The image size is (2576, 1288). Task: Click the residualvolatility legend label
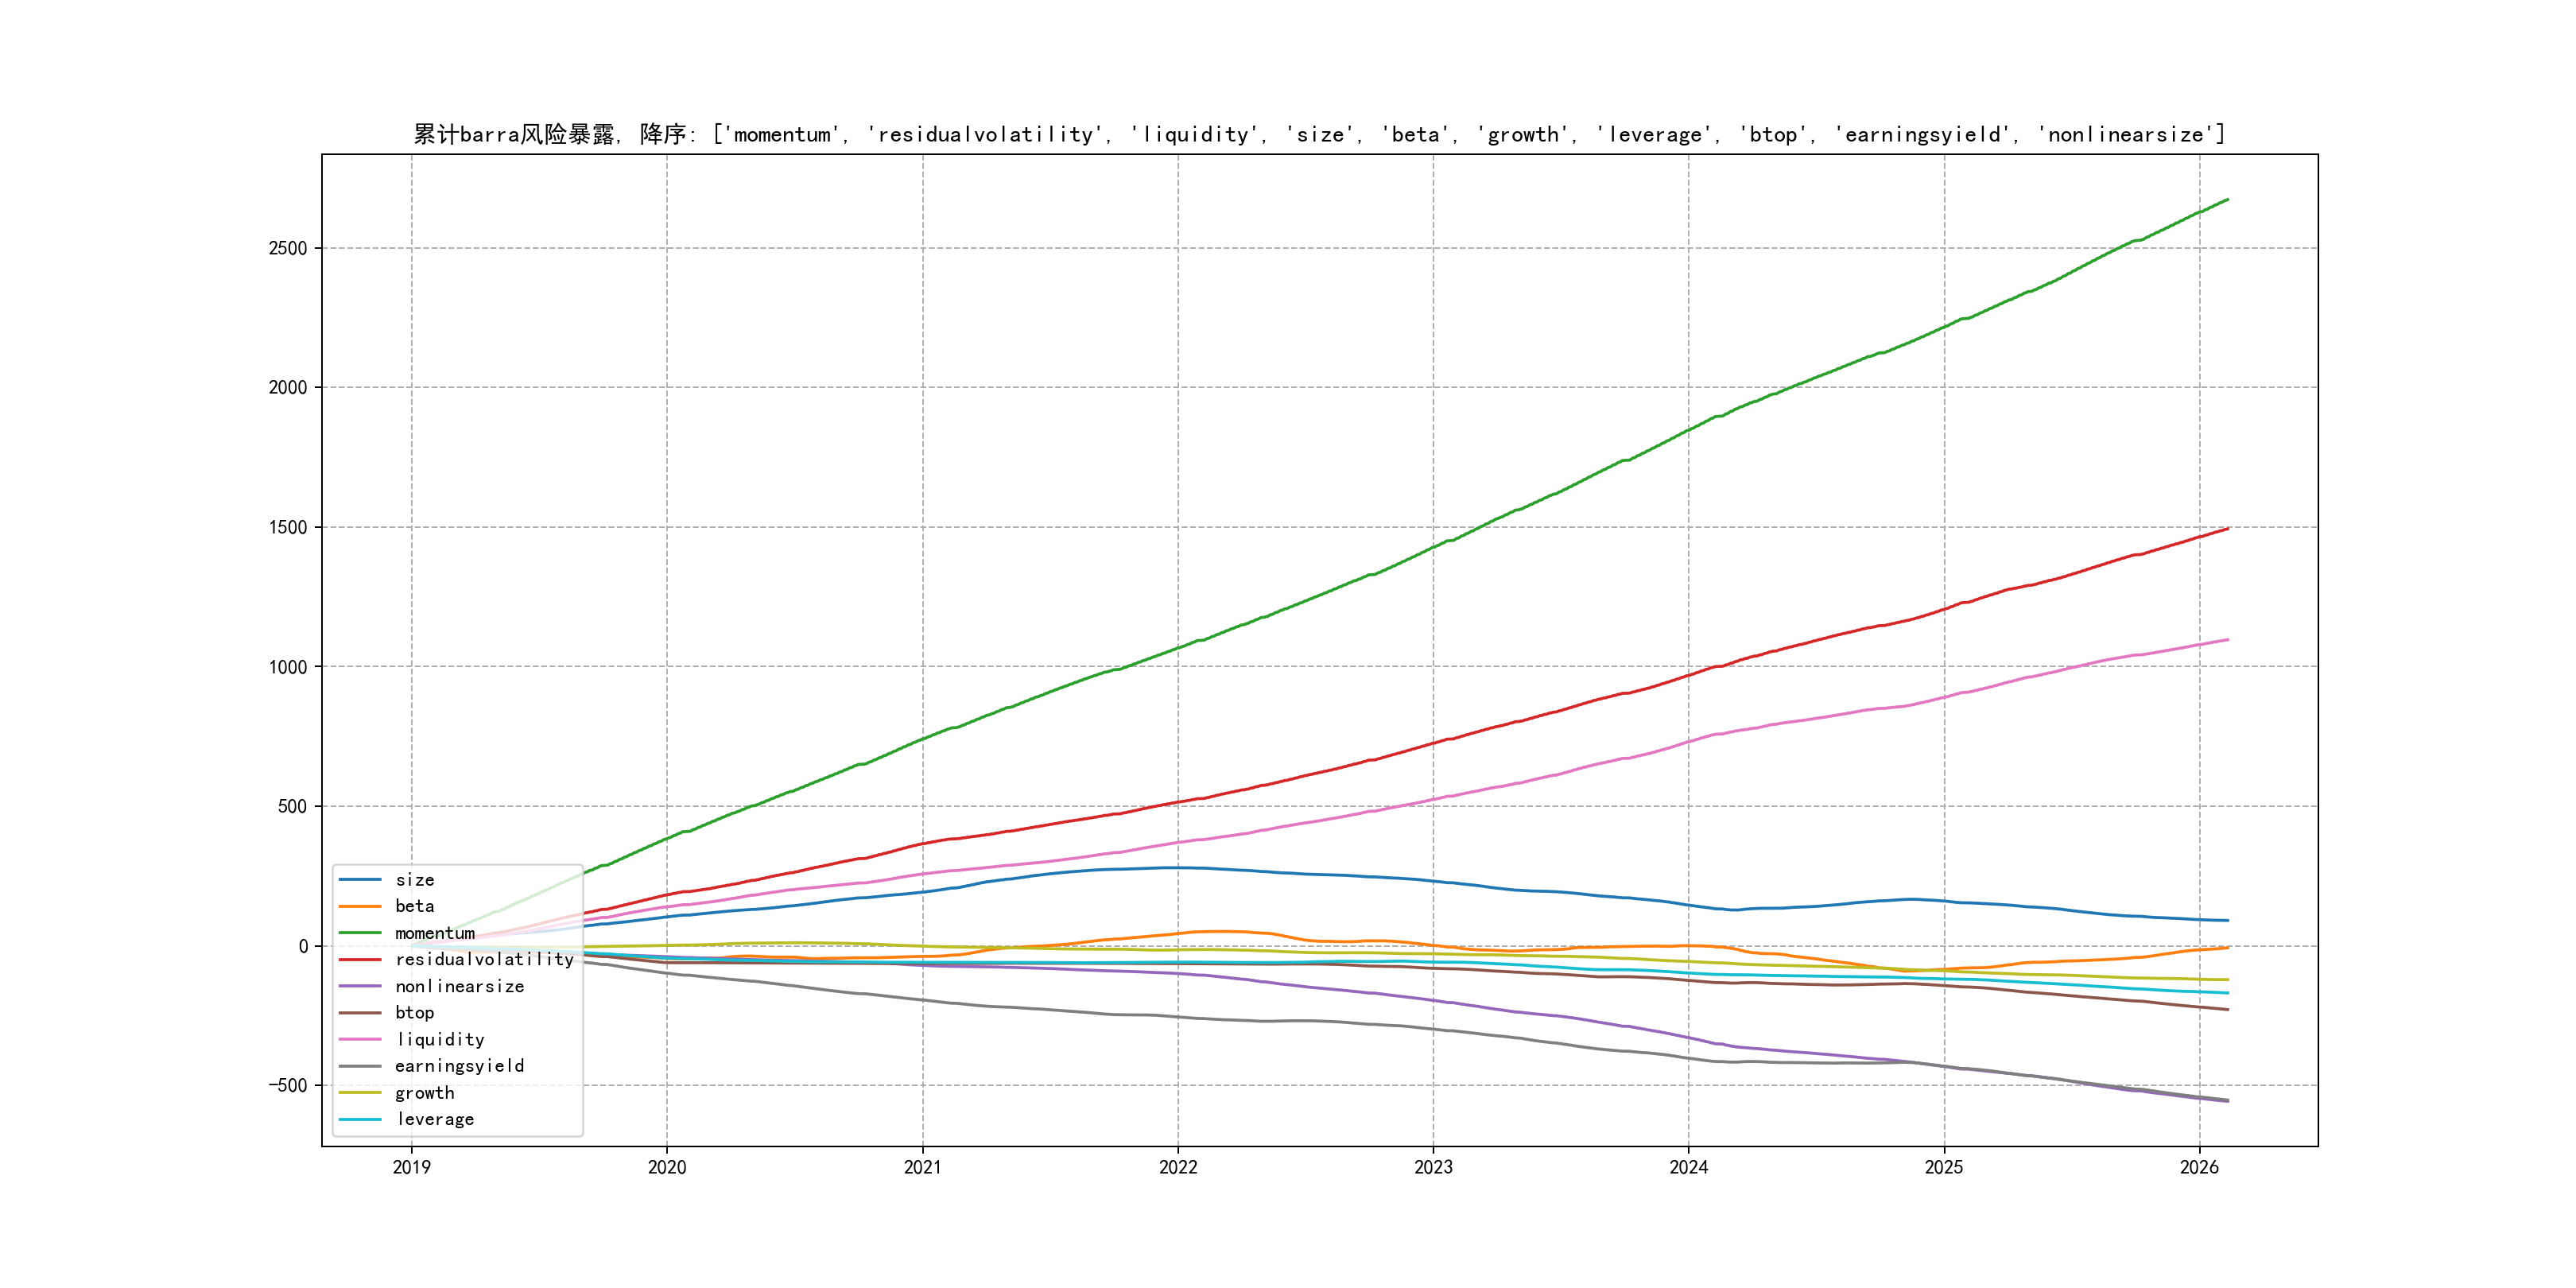pos(484,959)
